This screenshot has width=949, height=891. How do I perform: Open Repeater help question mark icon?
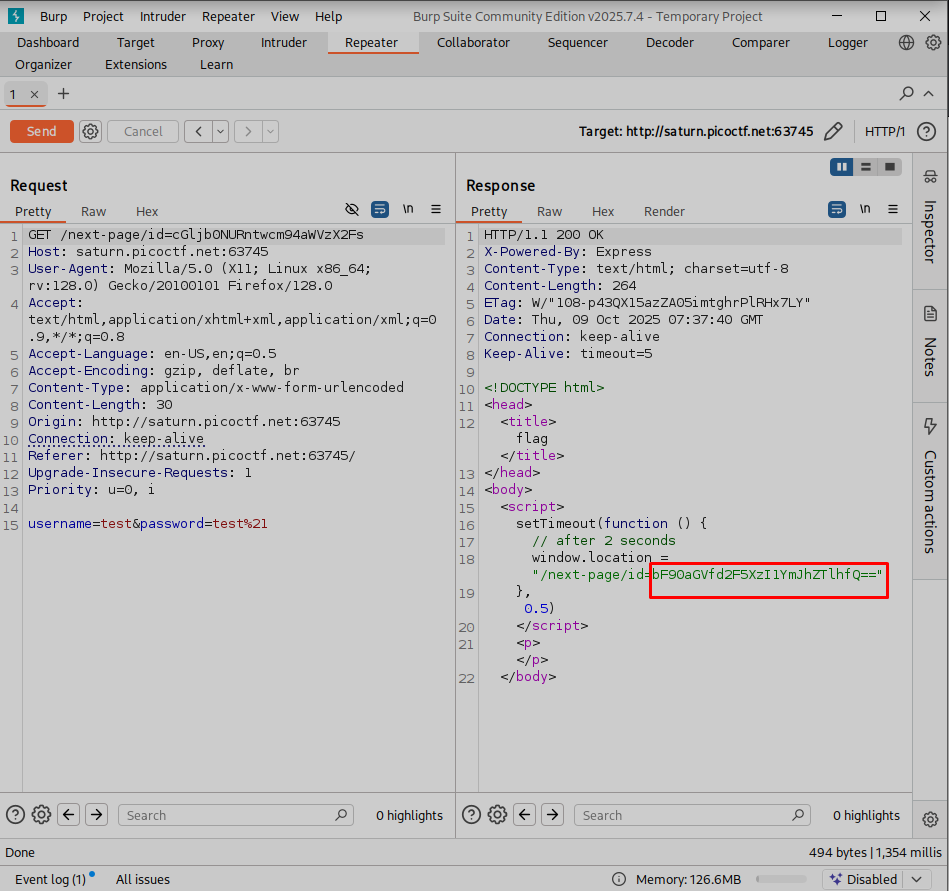pyautogui.click(x=926, y=131)
